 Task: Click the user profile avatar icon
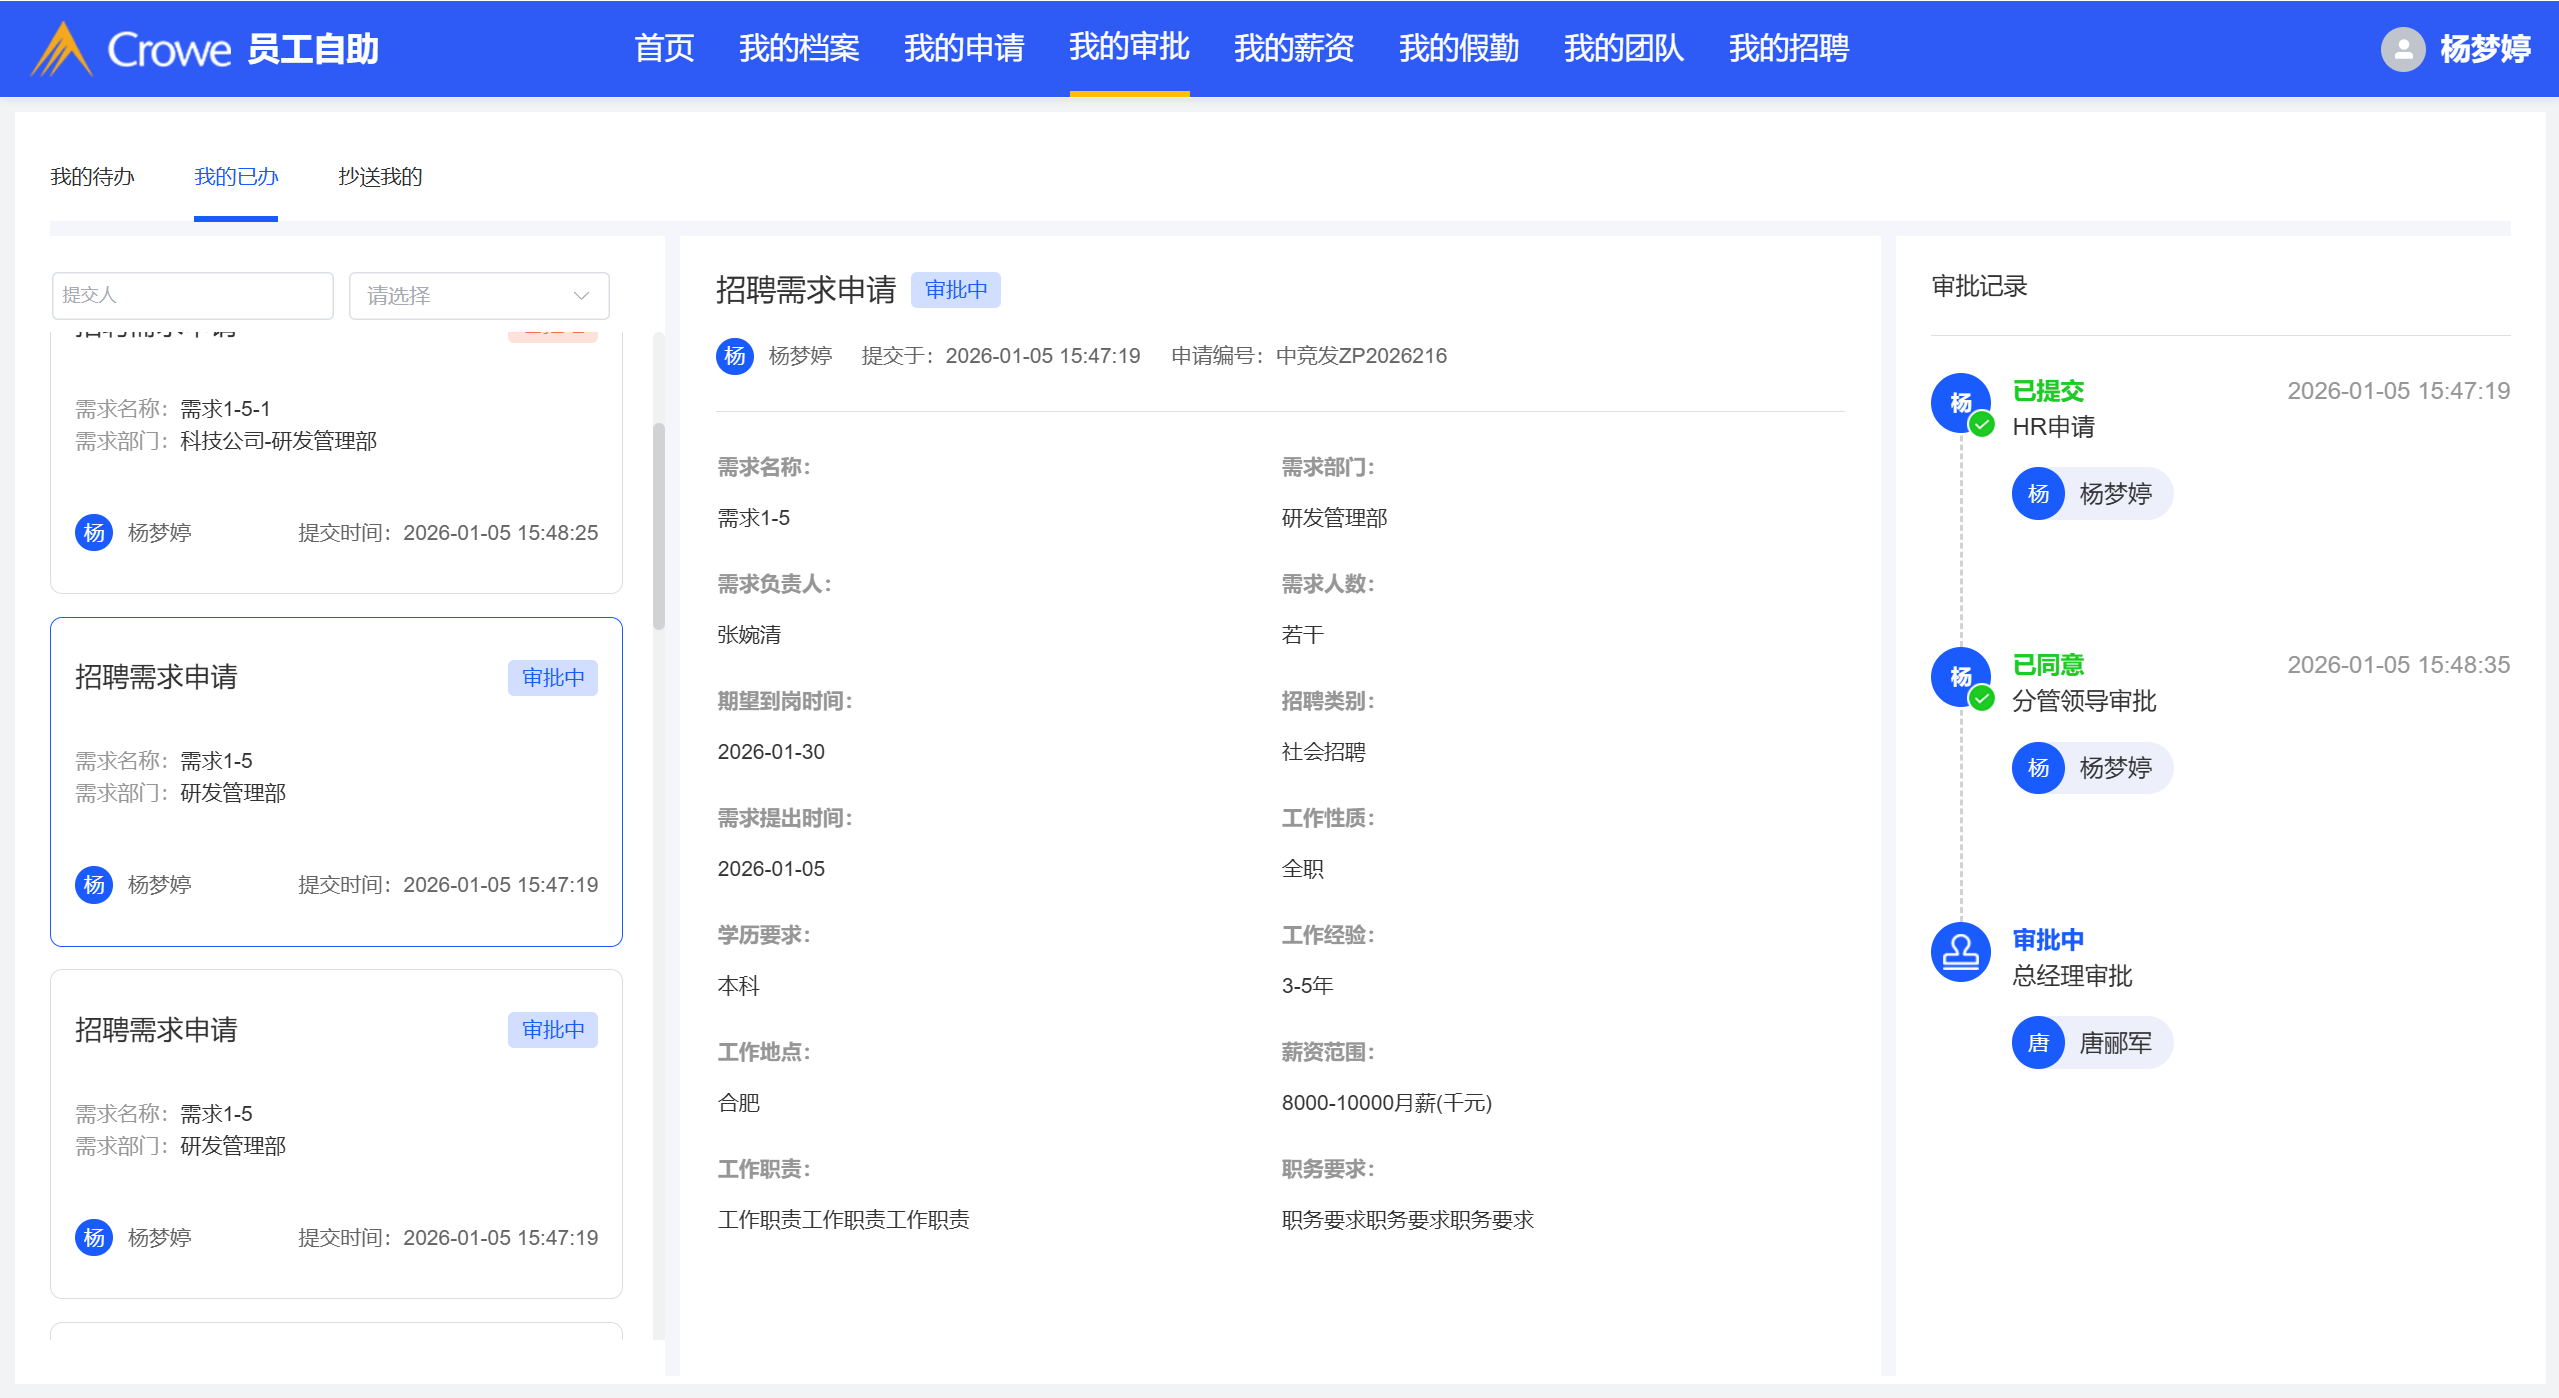tap(2402, 49)
